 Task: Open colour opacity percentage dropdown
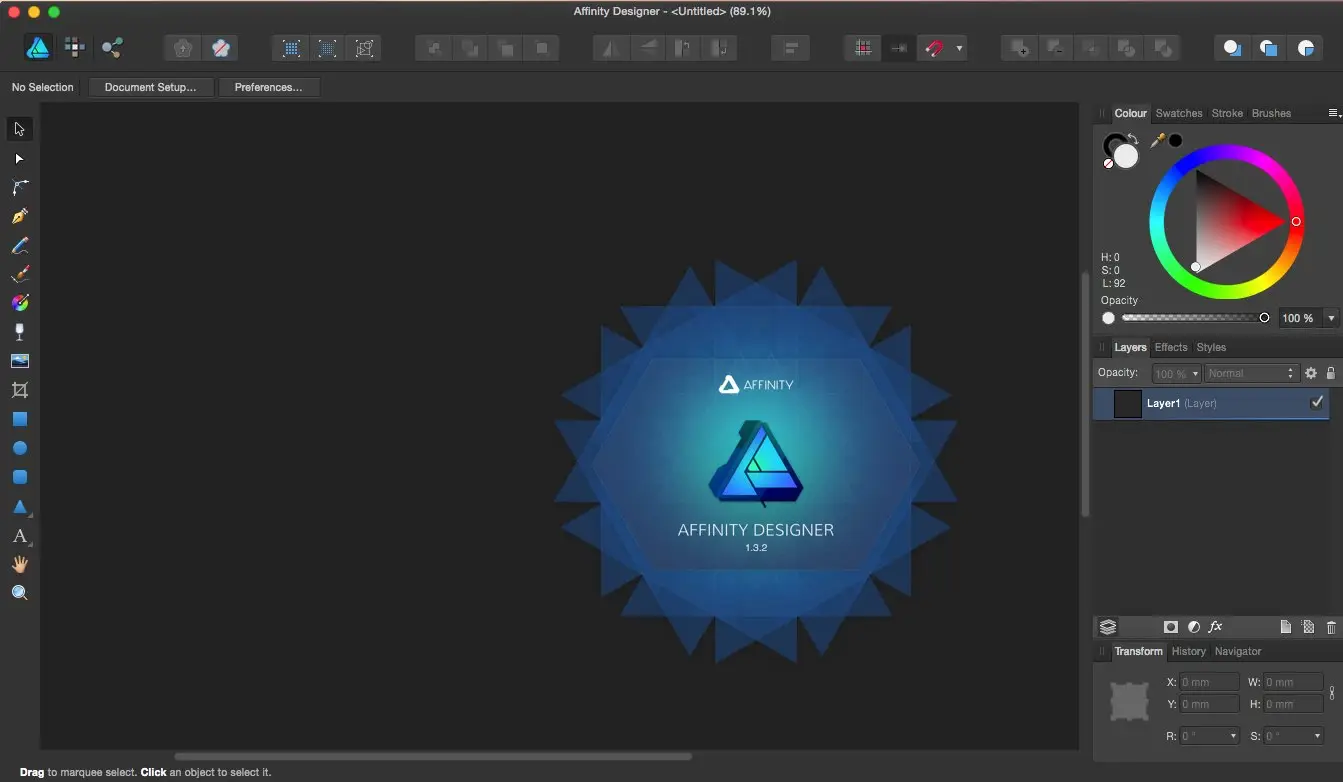1331,318
